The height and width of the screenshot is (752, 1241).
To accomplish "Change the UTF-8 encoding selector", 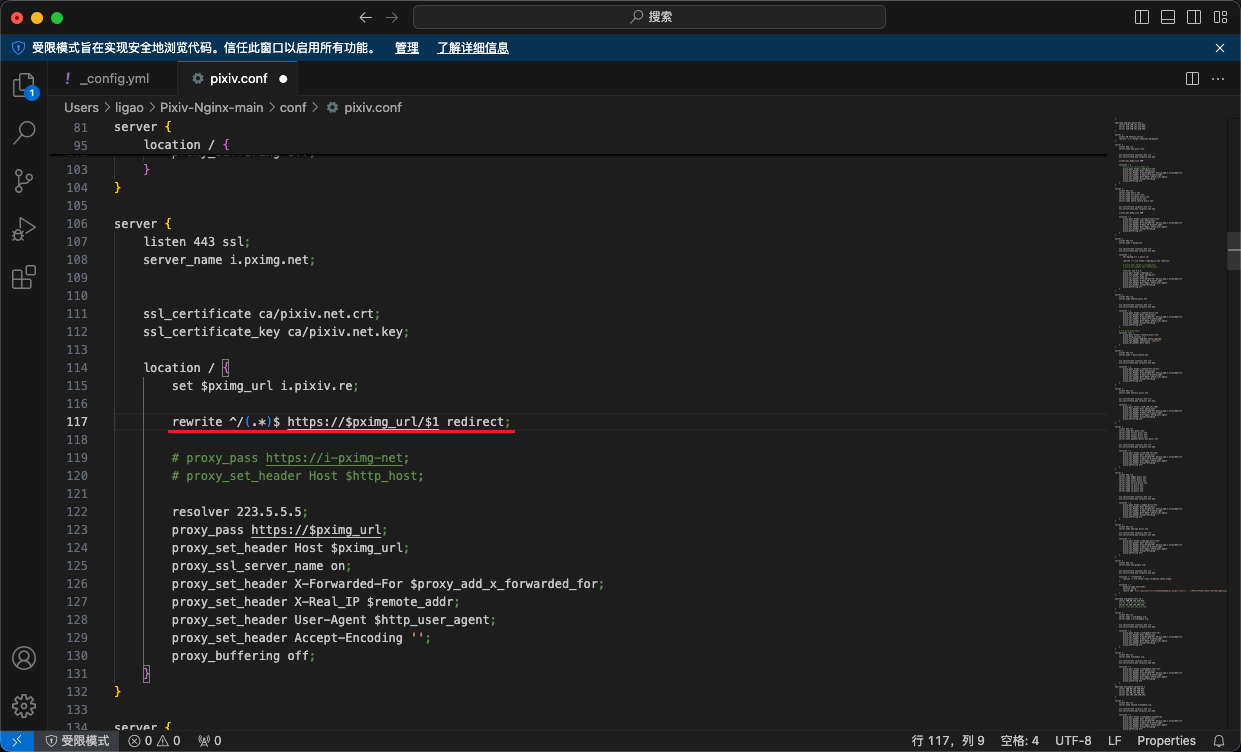I will point(1073,741).
